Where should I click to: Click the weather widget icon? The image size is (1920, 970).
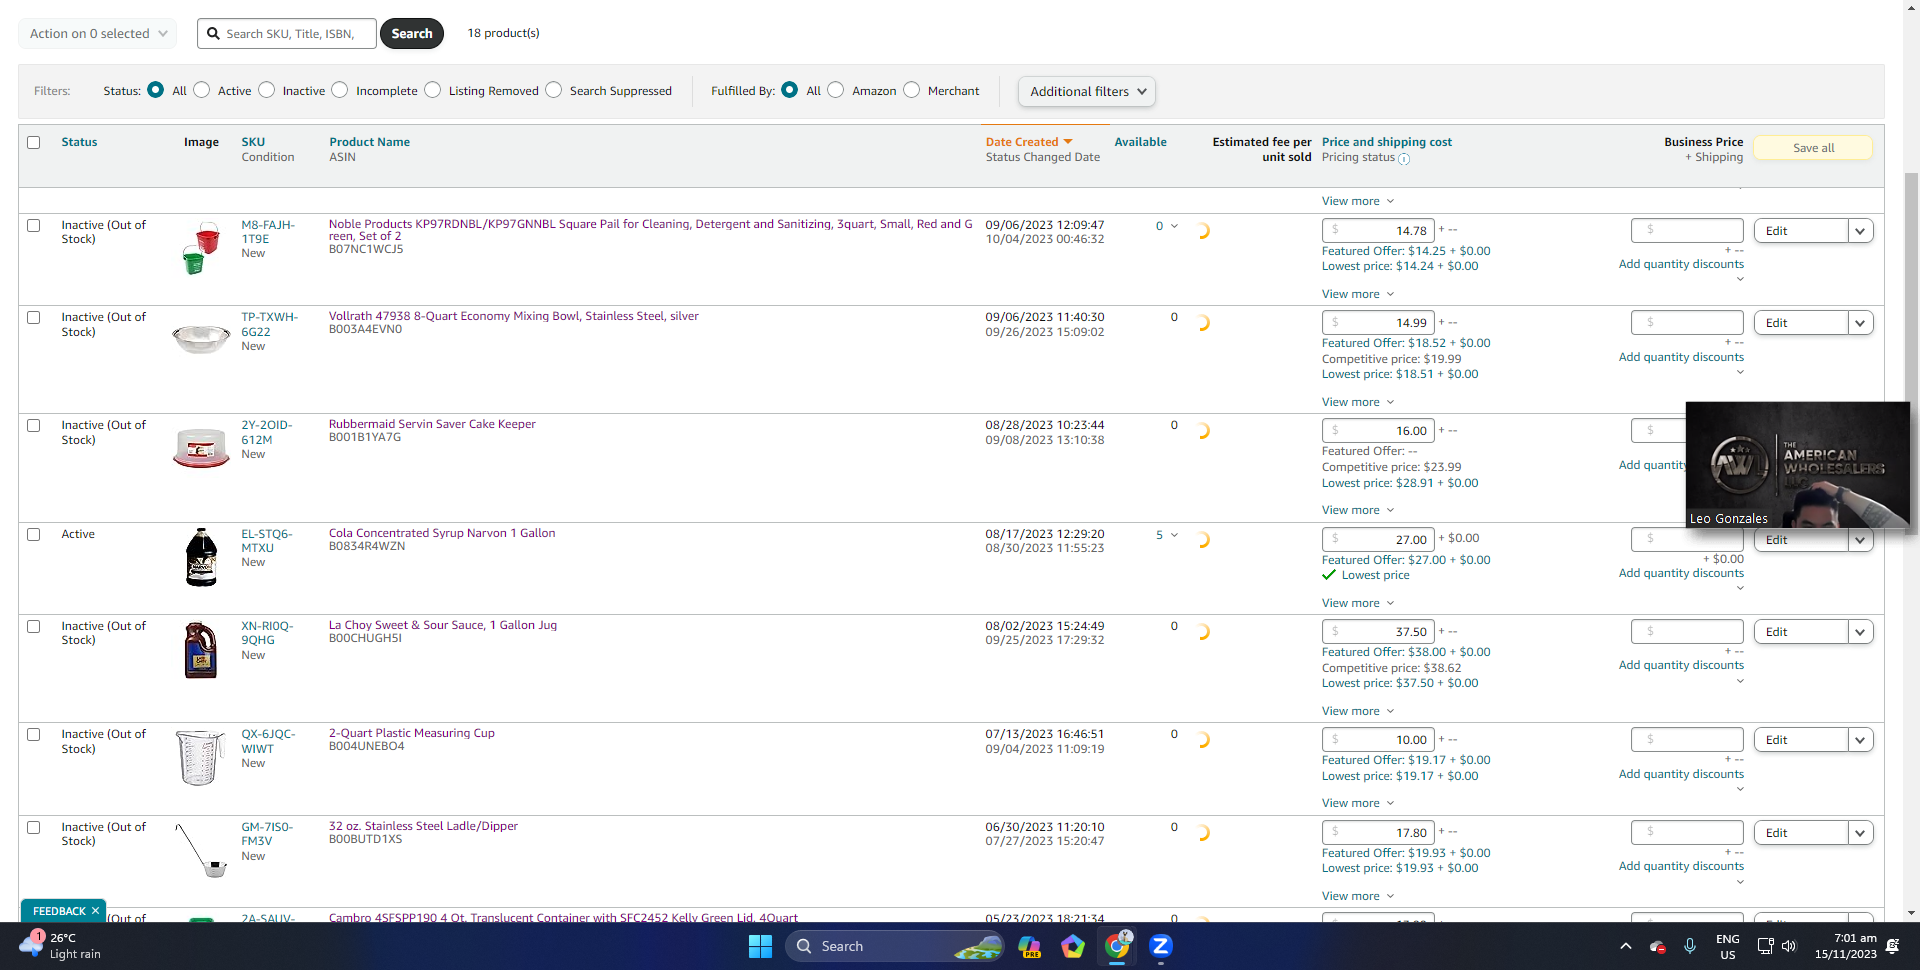click(x=31, y=944)
